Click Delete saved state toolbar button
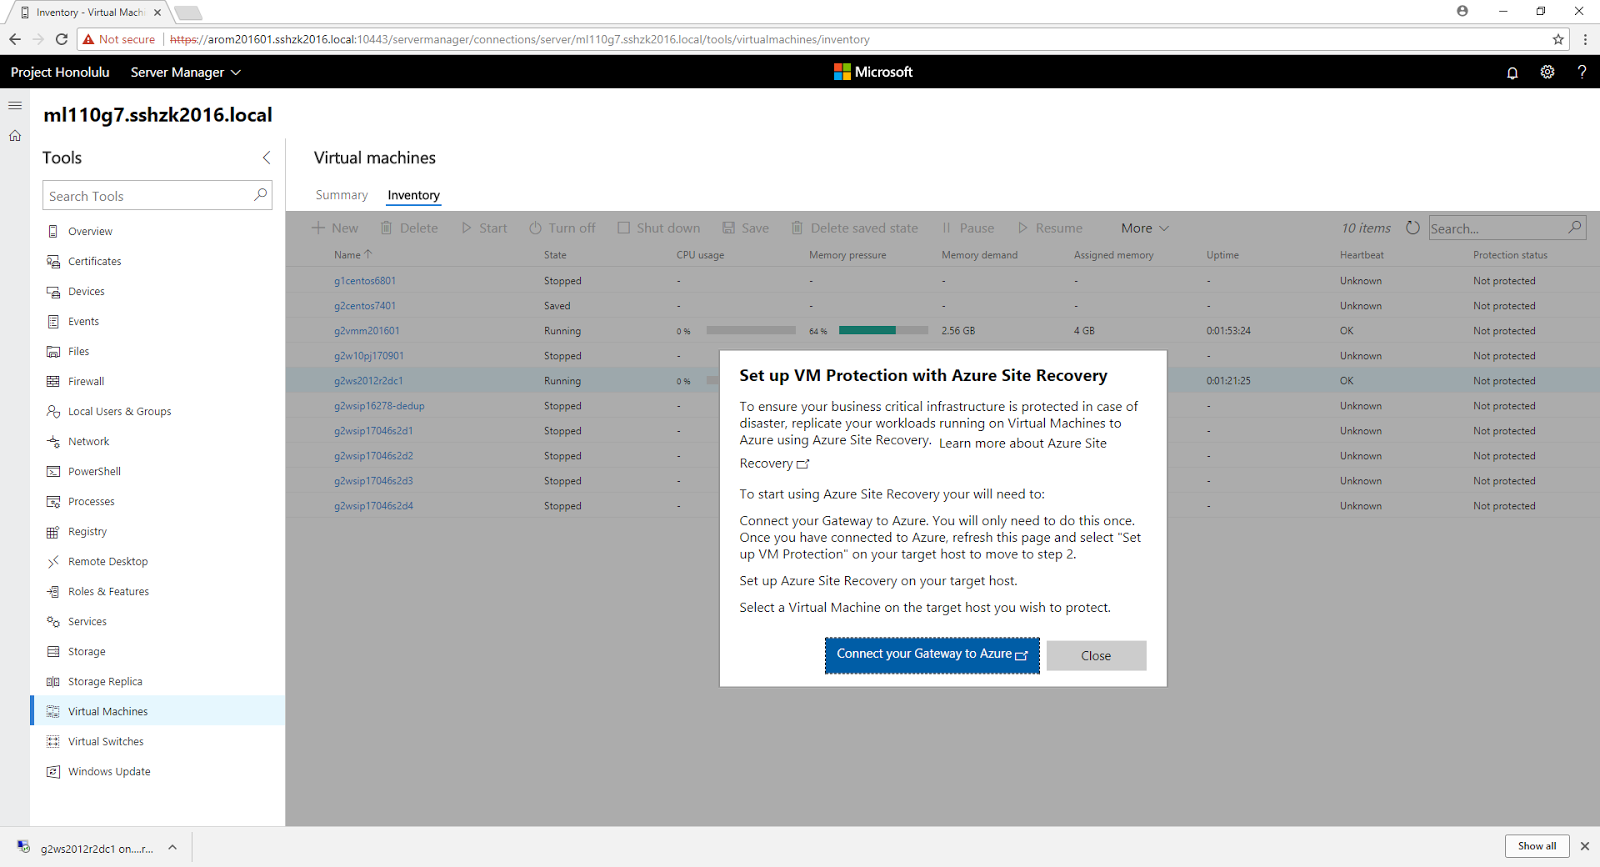The width and height of the screenshot is (1600, 867). pyautogui.click(x=855, y=228)
